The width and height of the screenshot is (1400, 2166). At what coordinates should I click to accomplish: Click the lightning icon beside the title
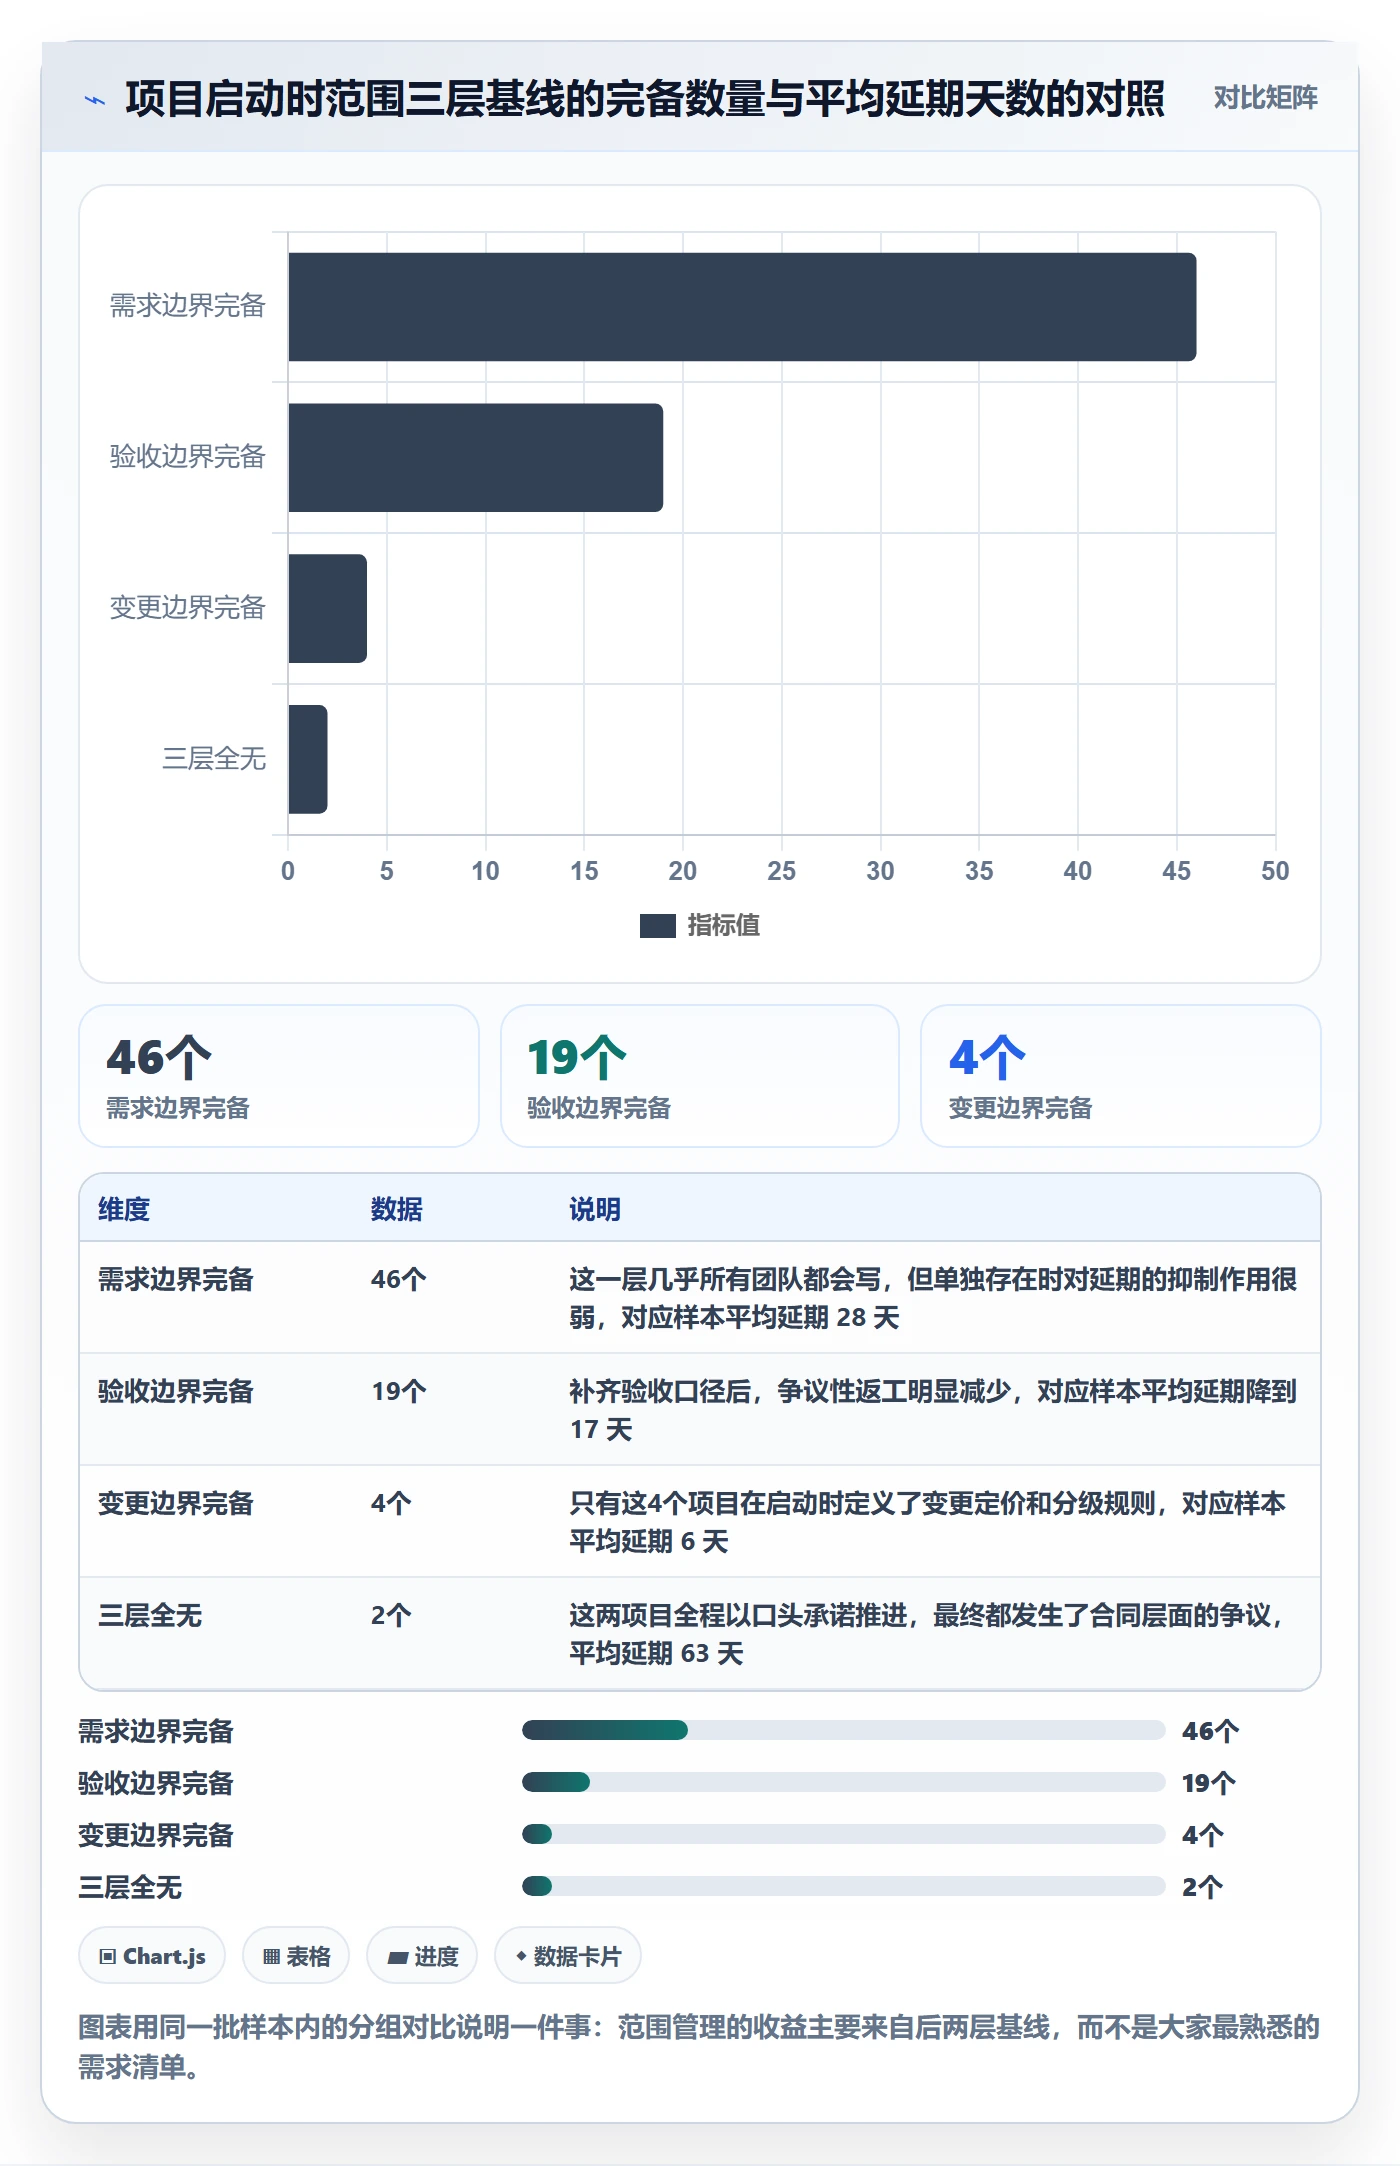(x=95, y=100)
